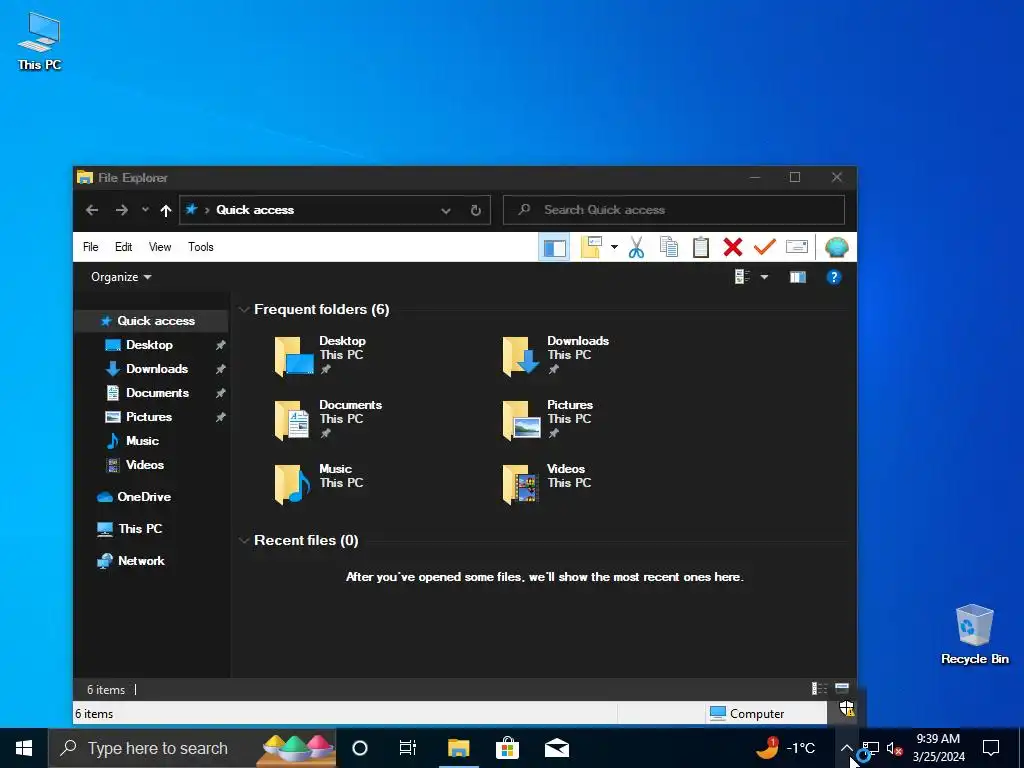Open the Tools menu

coord(200,247)
